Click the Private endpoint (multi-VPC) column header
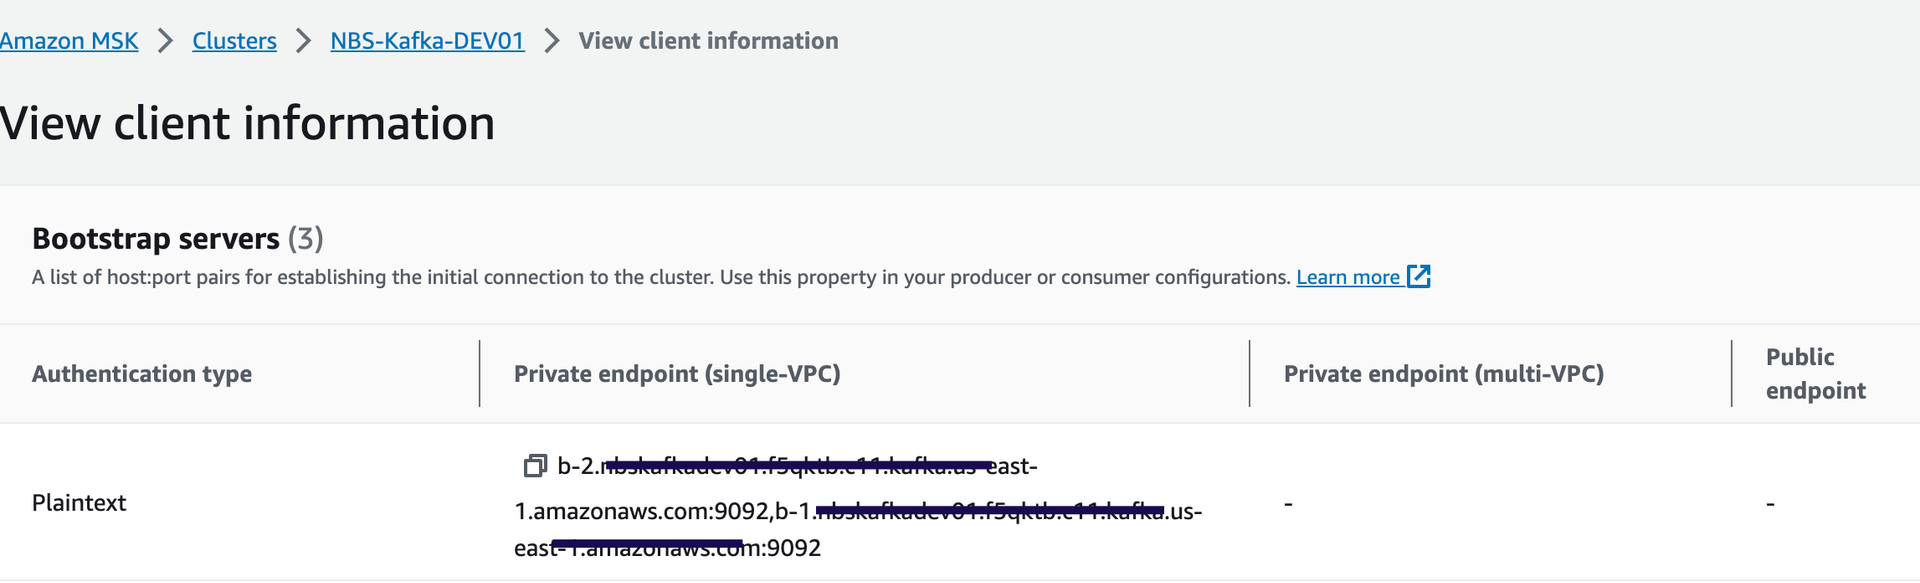 click(x=1444, y=373)
